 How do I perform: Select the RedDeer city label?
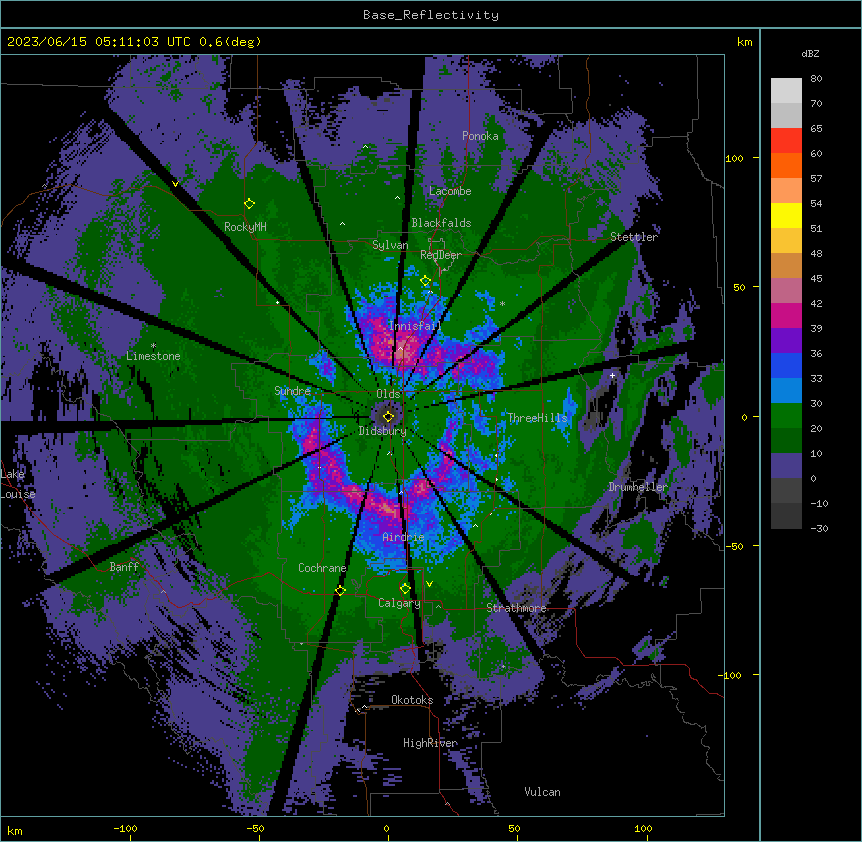coord(441,255)
